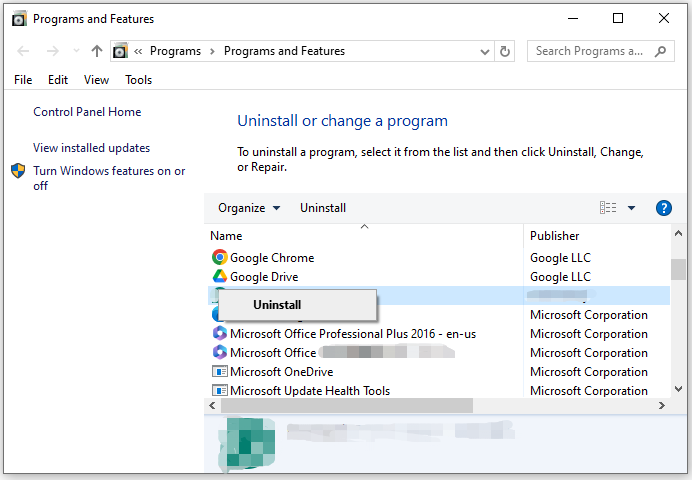The image size is (692, 480).
Task: Click the address bar location icon
Action: (x=120, y=51)
